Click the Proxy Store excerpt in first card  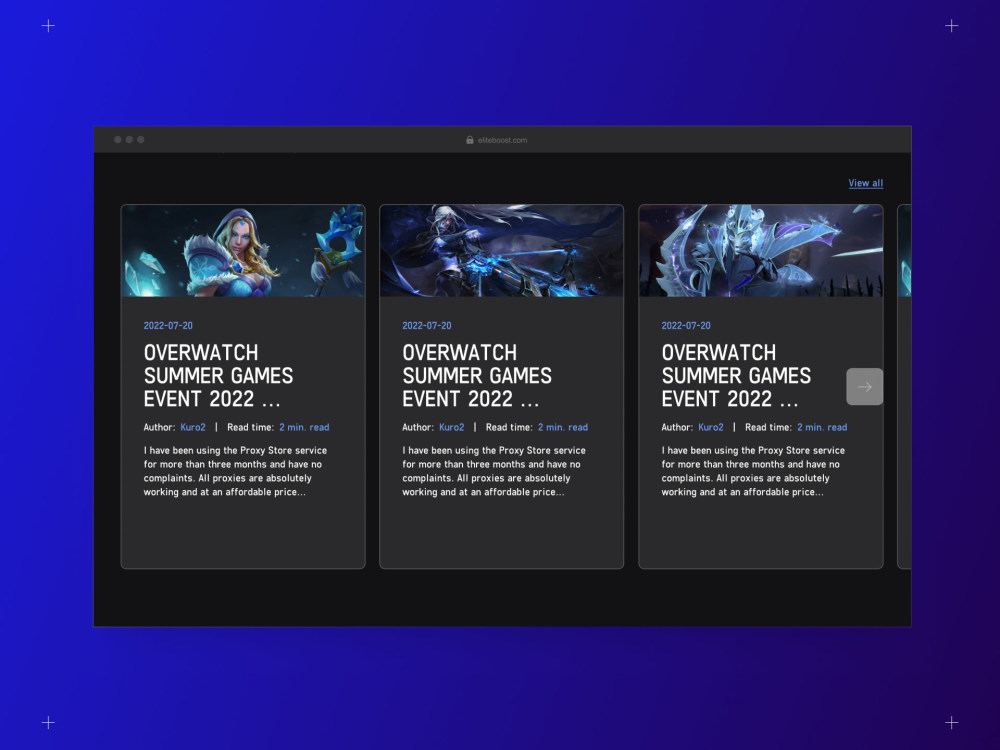[235, 471]
